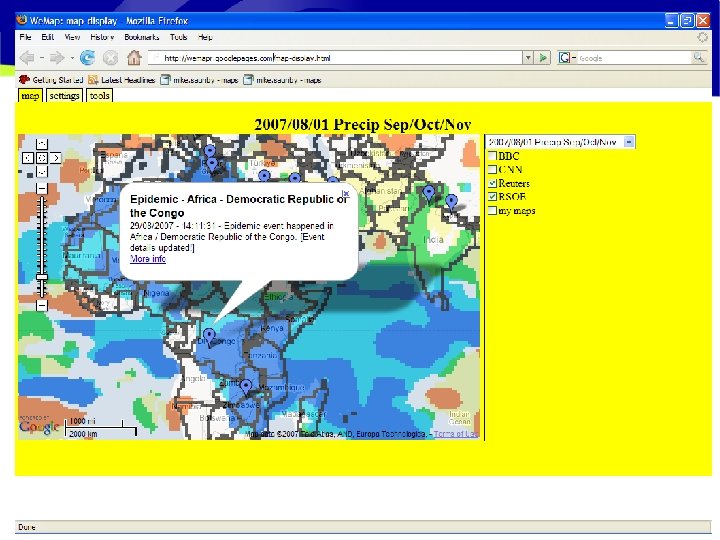
Task: Open the Terms of Use link on map
Action: [x=456, y=433]
